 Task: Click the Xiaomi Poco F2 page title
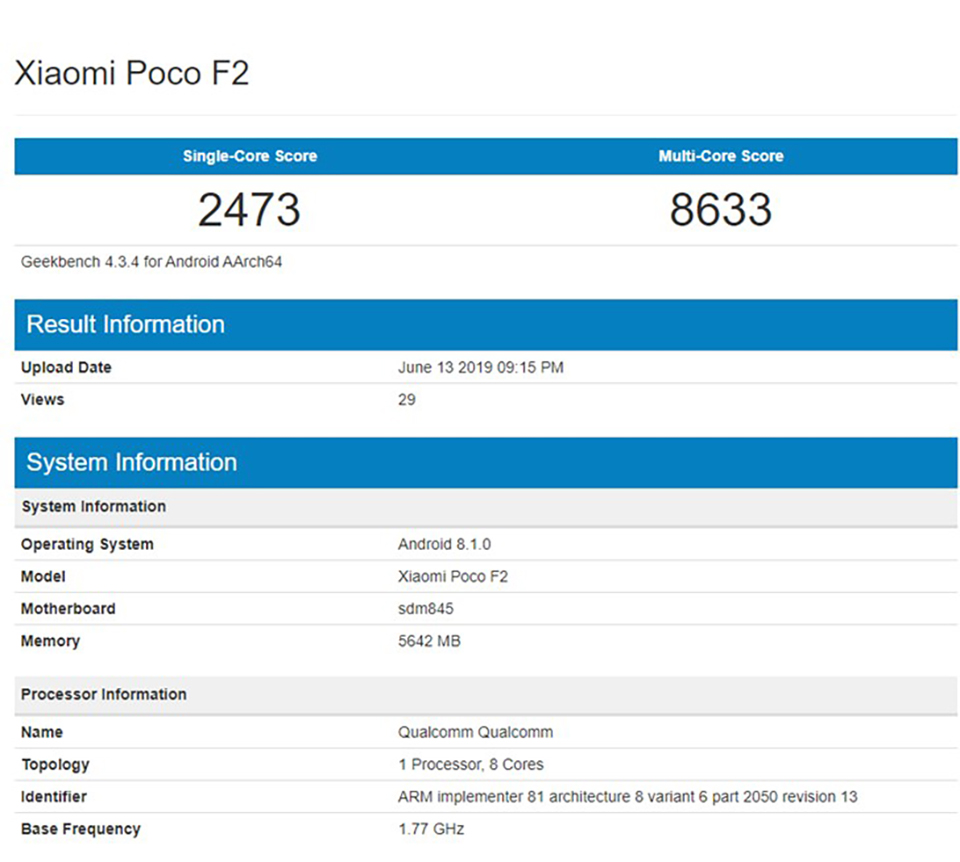pyautogui.click(x=132, y=73)
